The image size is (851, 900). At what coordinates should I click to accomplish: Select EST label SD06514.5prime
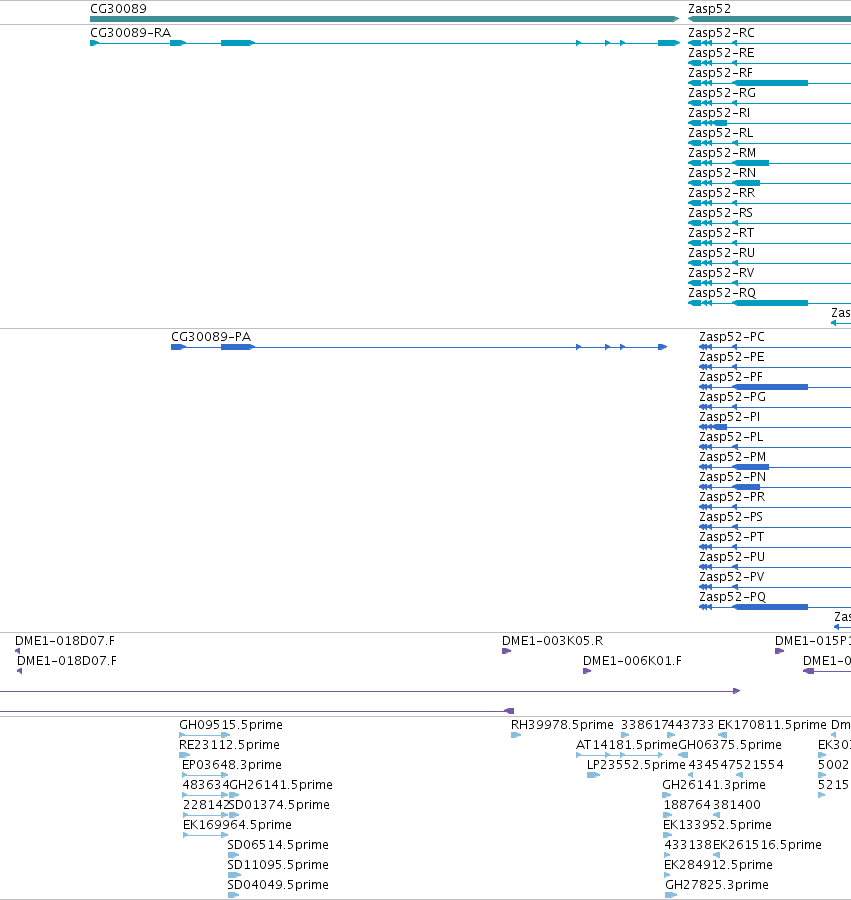pos(278,845)
